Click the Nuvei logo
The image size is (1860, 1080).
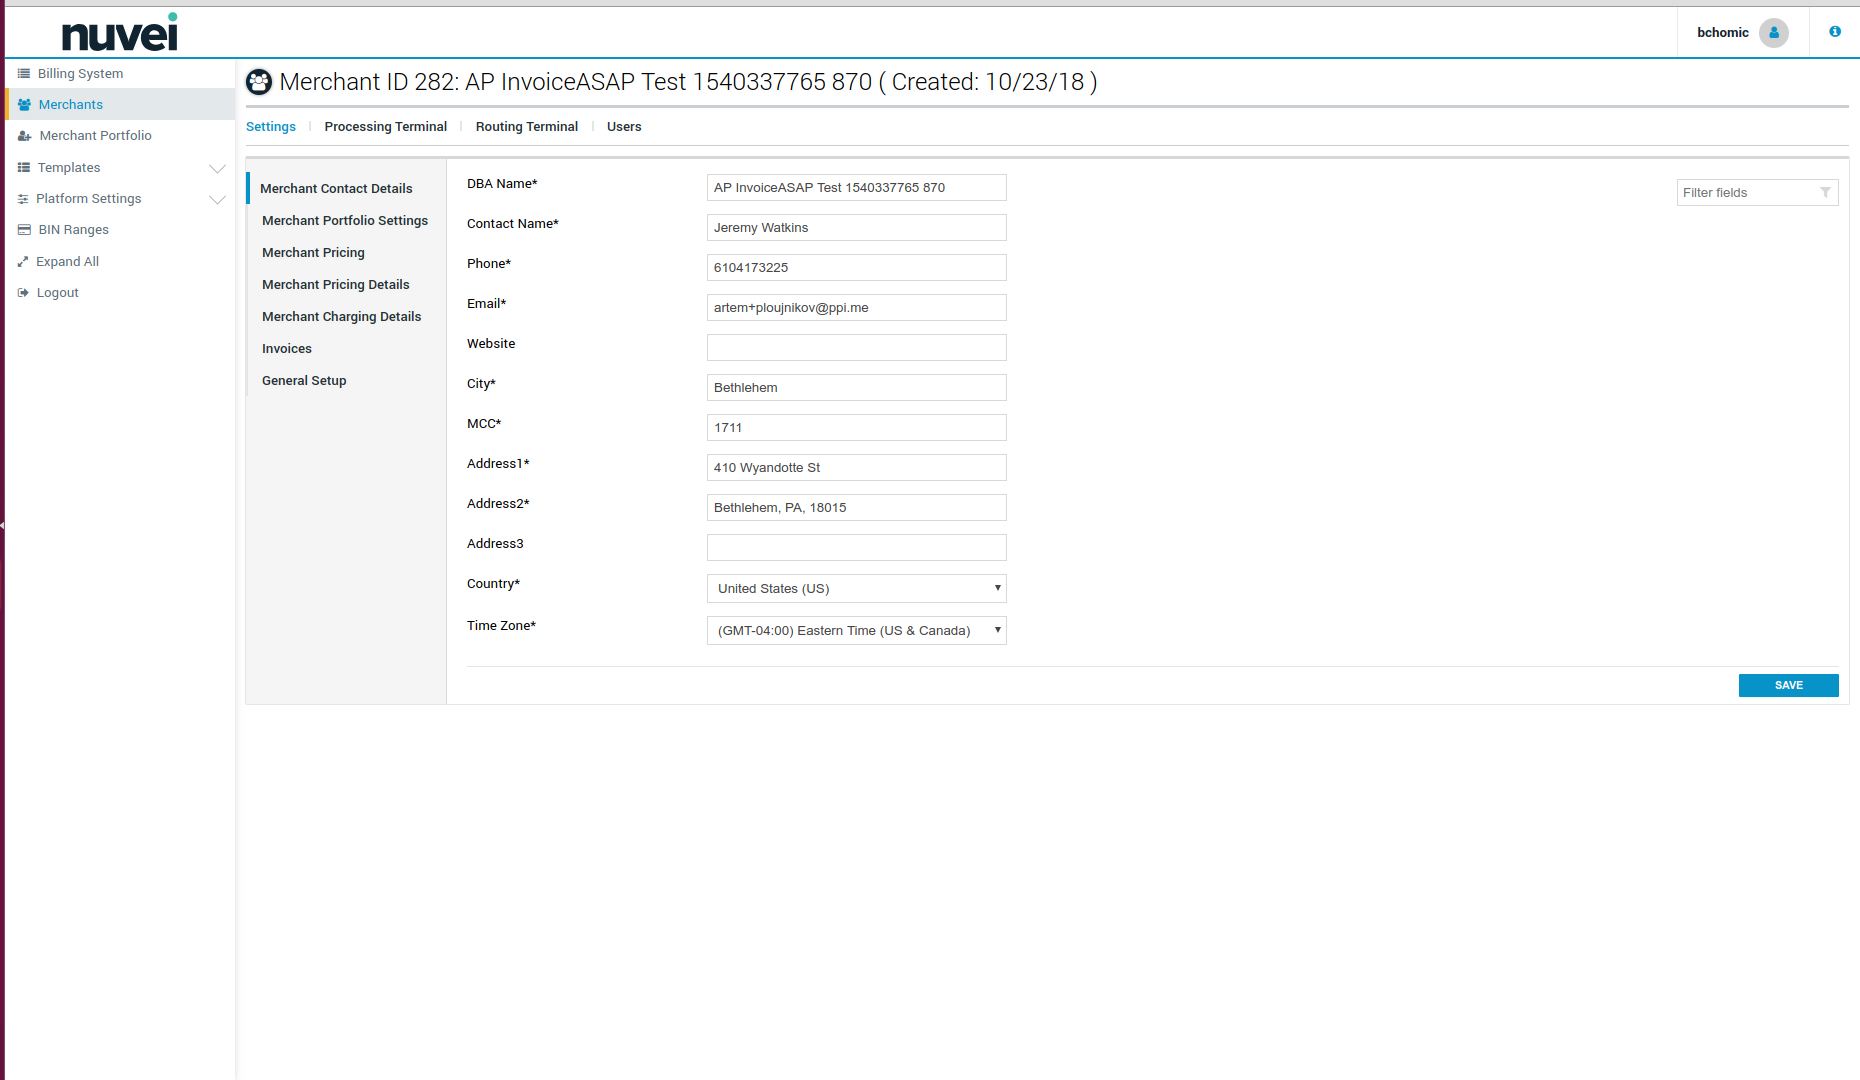click(x=120, y=32)
